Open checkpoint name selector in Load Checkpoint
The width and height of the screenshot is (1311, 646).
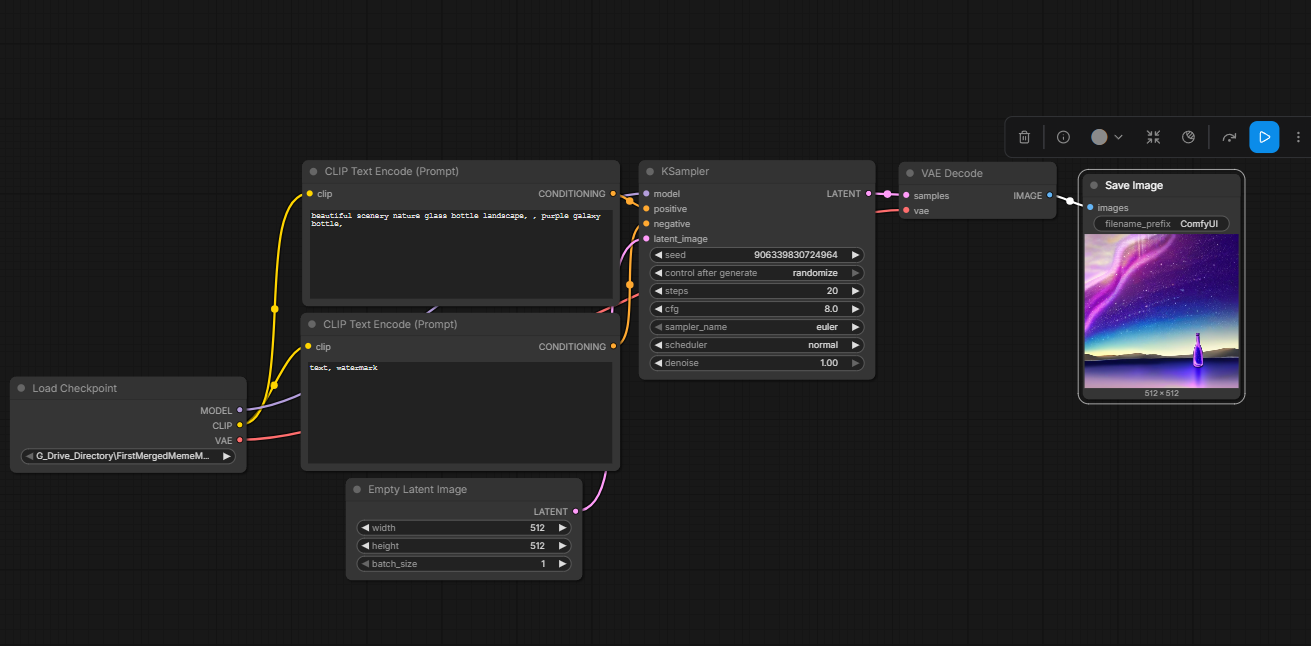click(128, 456)
